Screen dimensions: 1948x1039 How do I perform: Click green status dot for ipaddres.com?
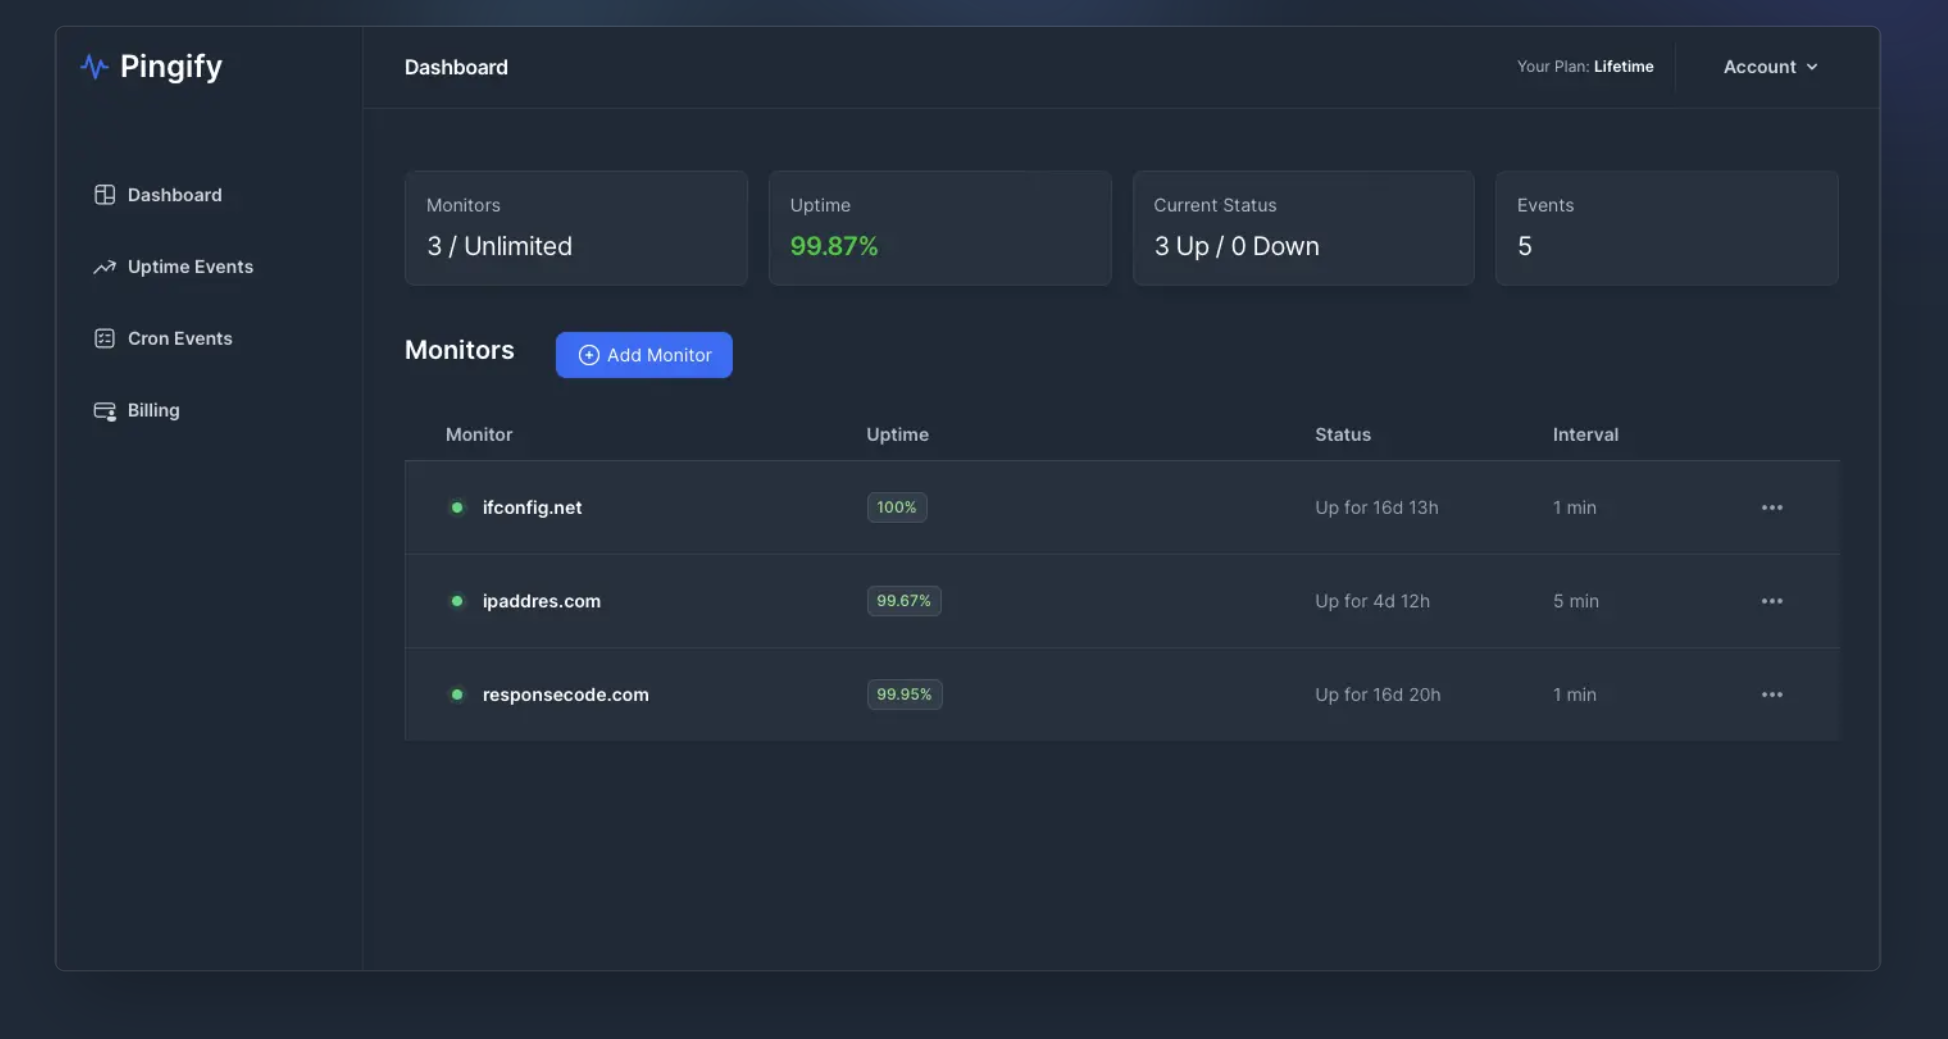point(457,601)
